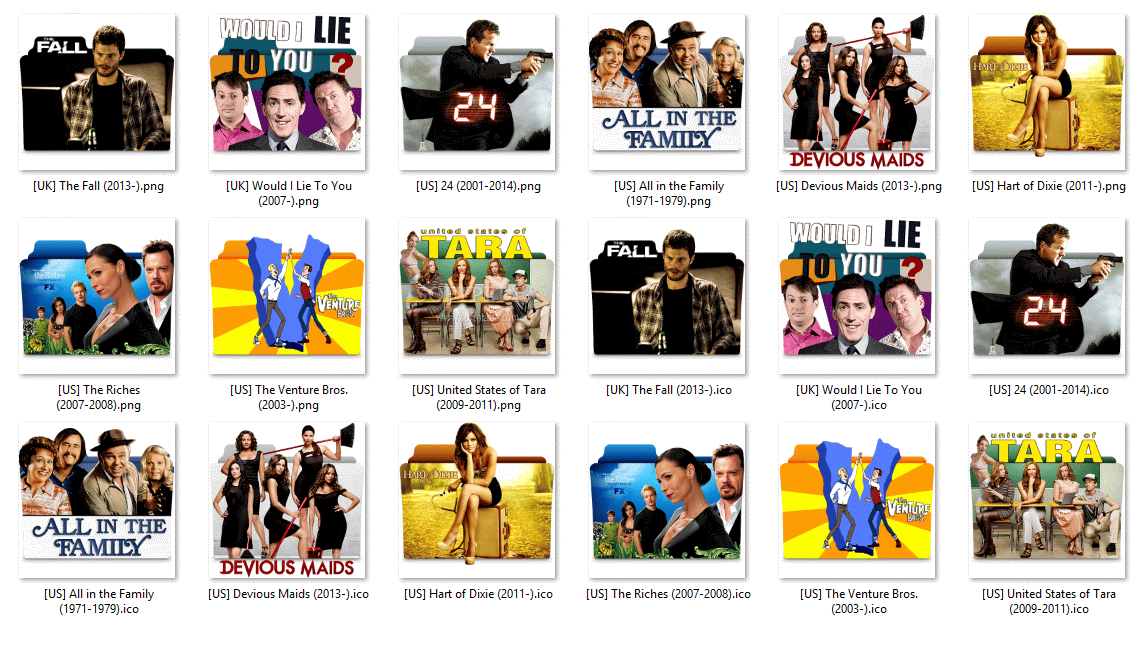The width and height of the screenshot is (1140, 649).
Task: Select the 24 (2001-2014) ICO folder icon
Action: click(x=1048, y=296)
